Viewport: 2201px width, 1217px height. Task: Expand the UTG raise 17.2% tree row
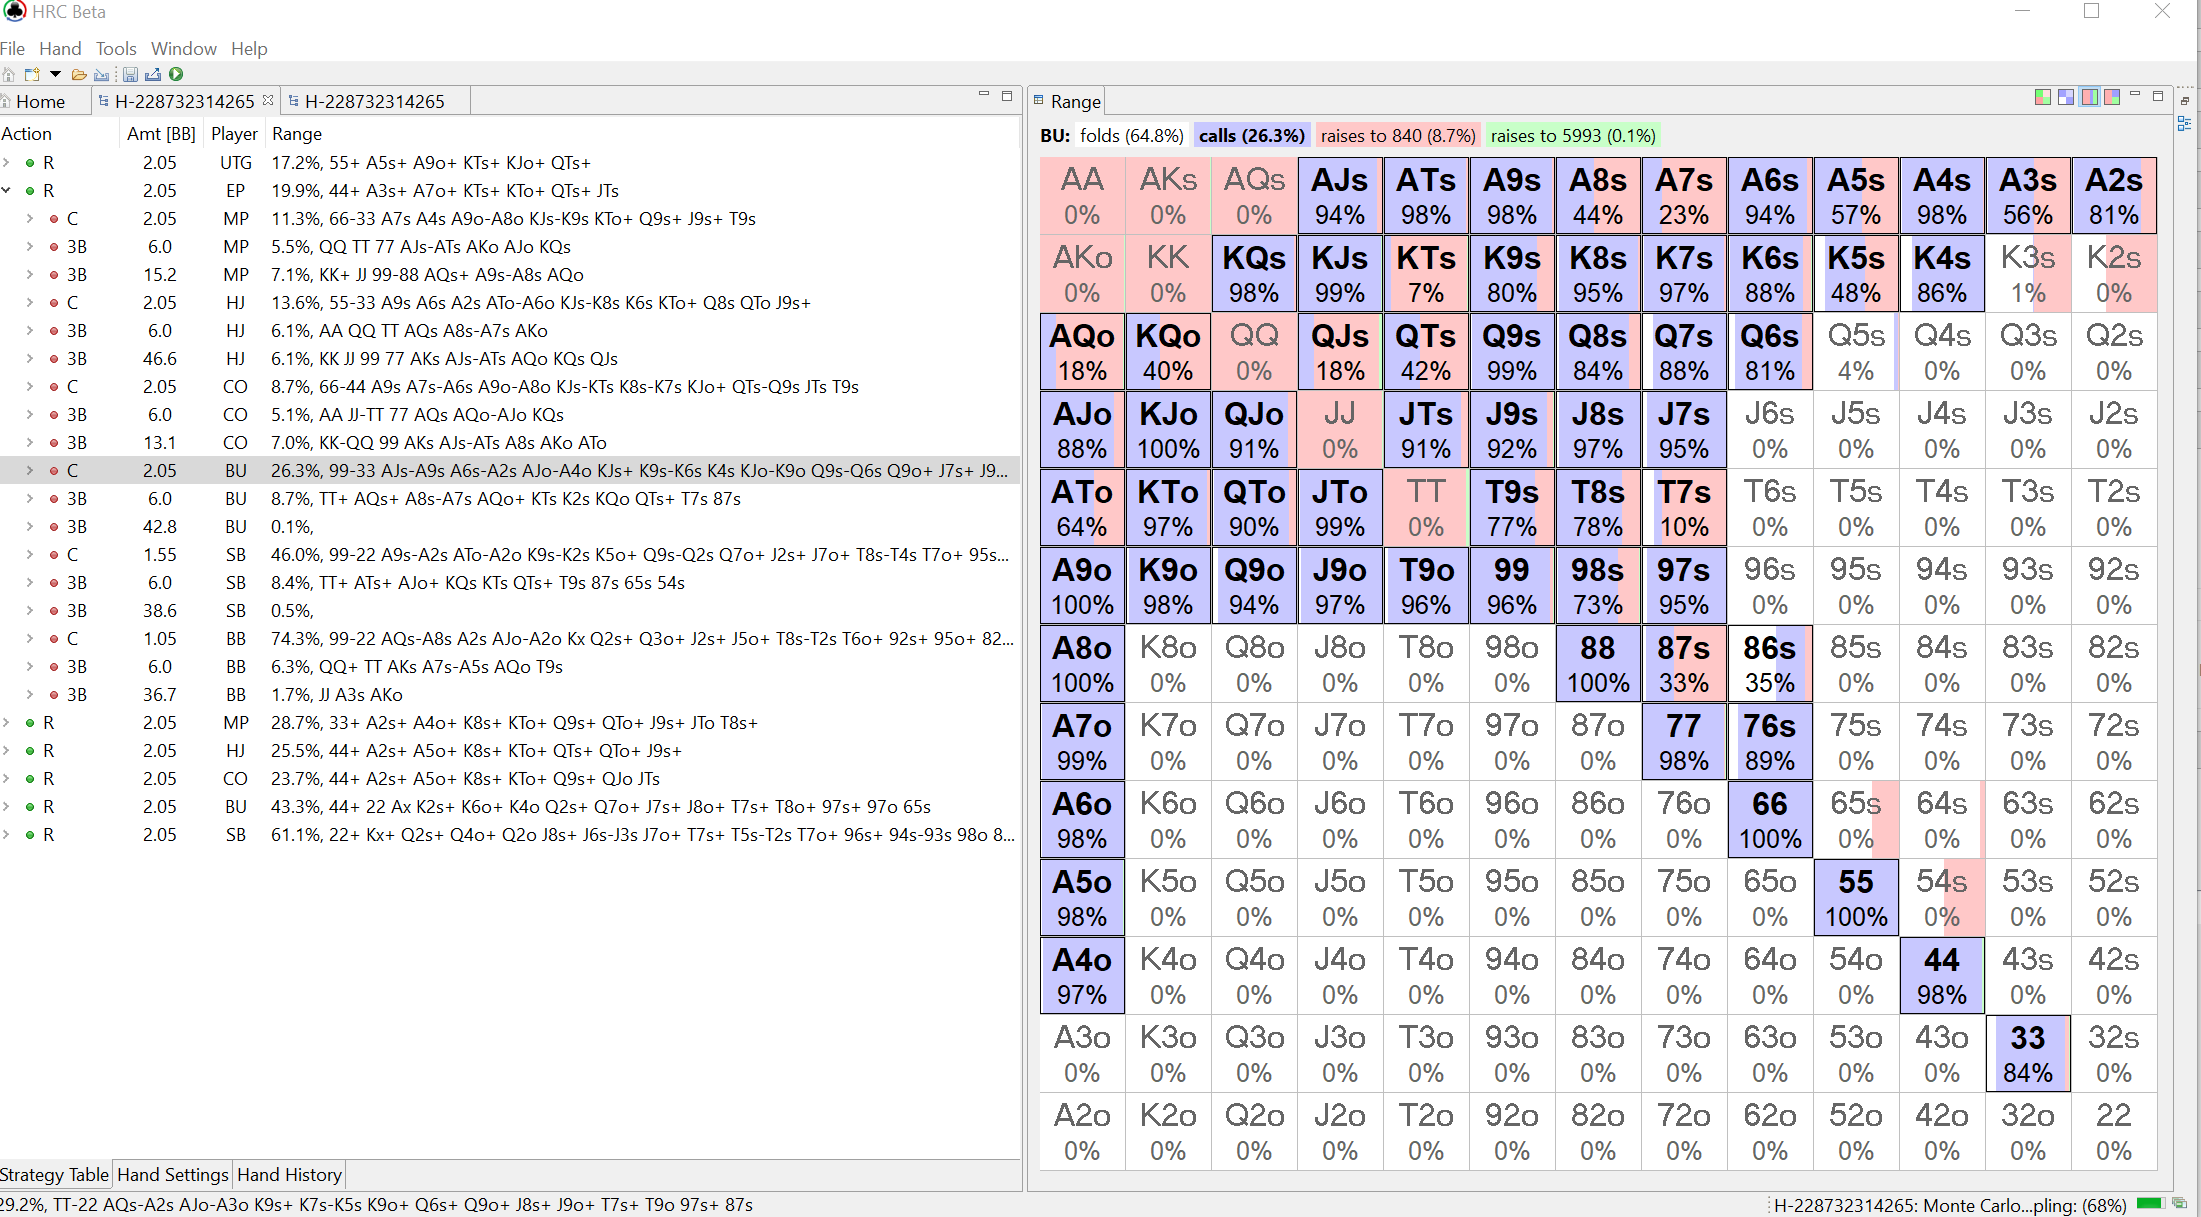point(7,162)
